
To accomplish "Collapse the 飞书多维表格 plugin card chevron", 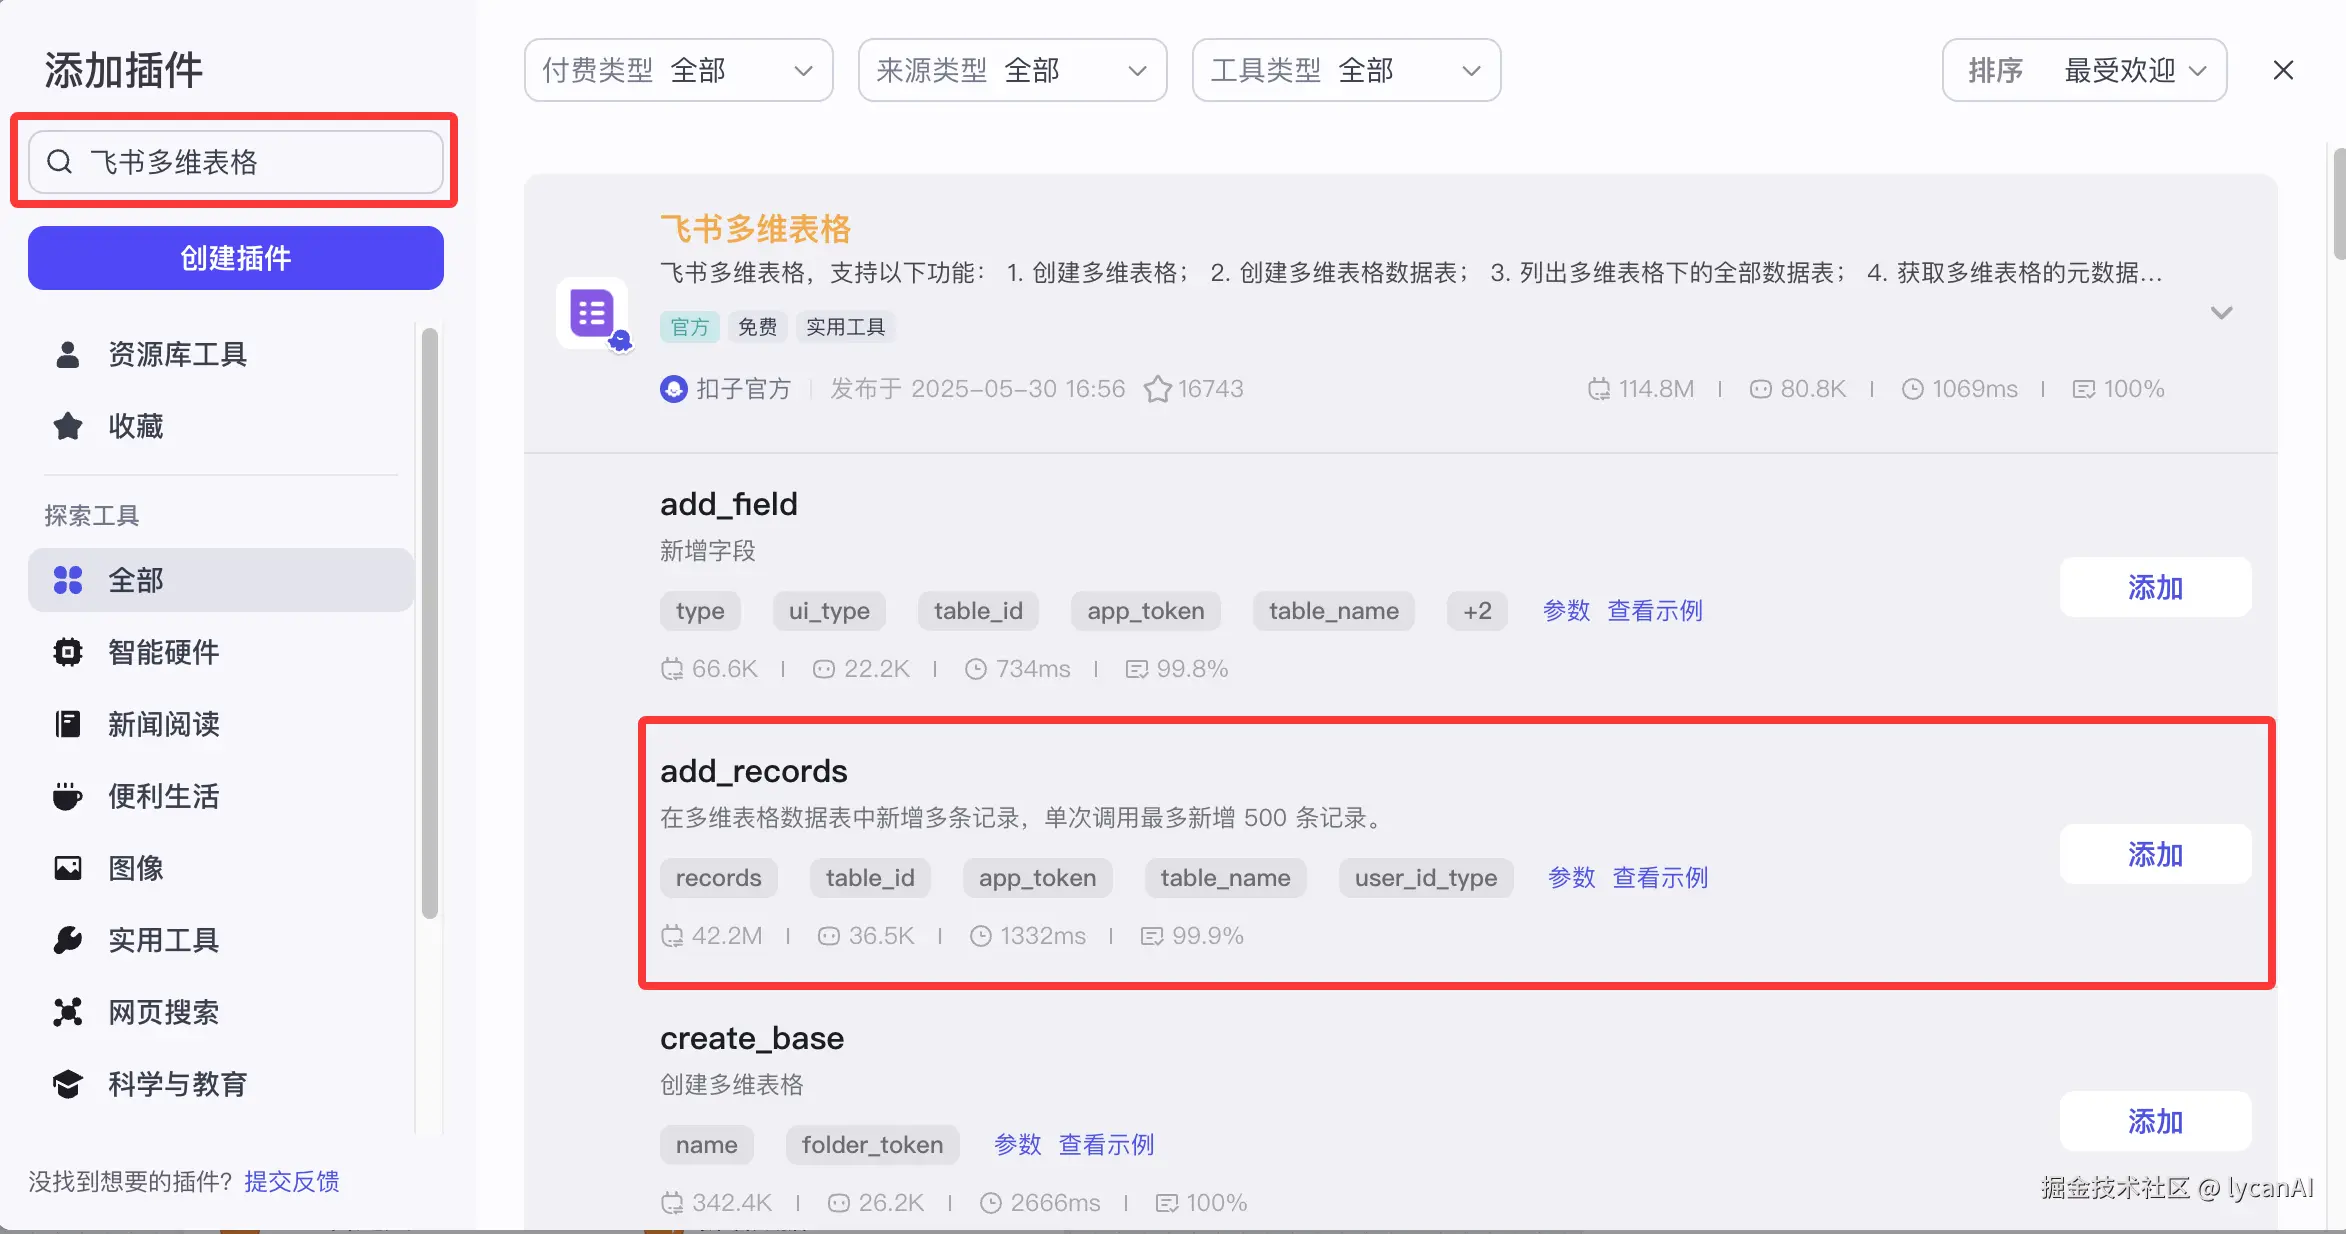I will (x=2221, y=313).
